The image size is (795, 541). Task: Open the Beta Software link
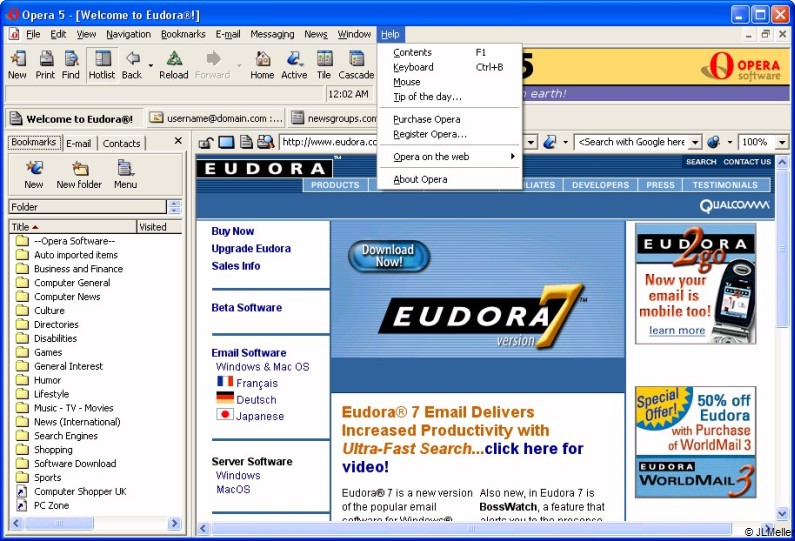click(x=246, y=307)
